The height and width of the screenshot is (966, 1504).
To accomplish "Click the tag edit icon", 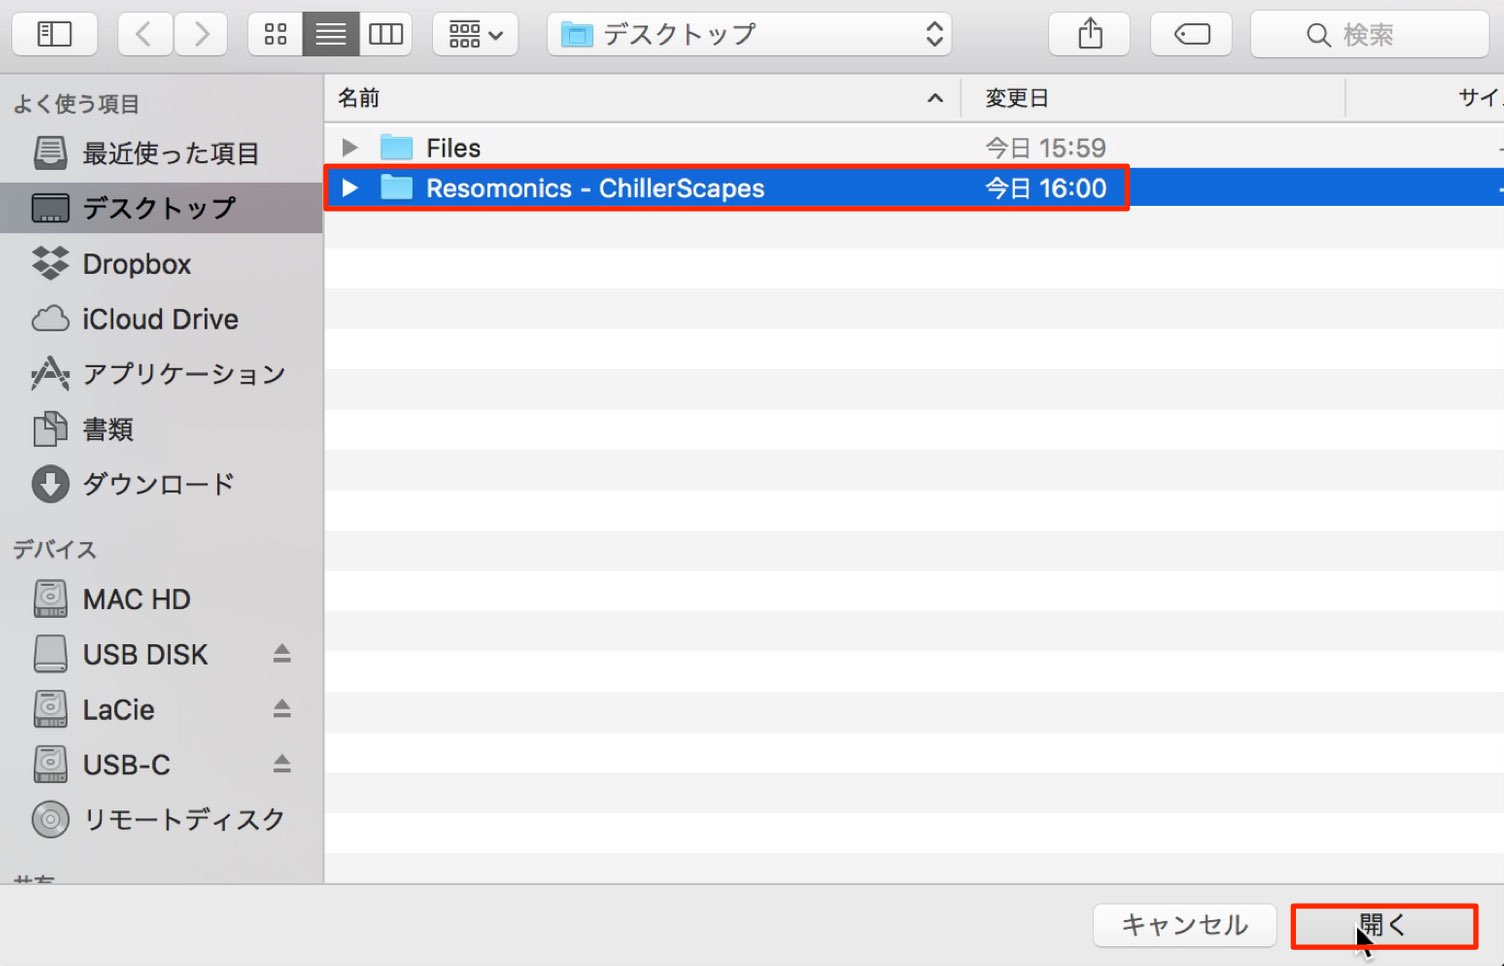I will [x=1191, y=34].
